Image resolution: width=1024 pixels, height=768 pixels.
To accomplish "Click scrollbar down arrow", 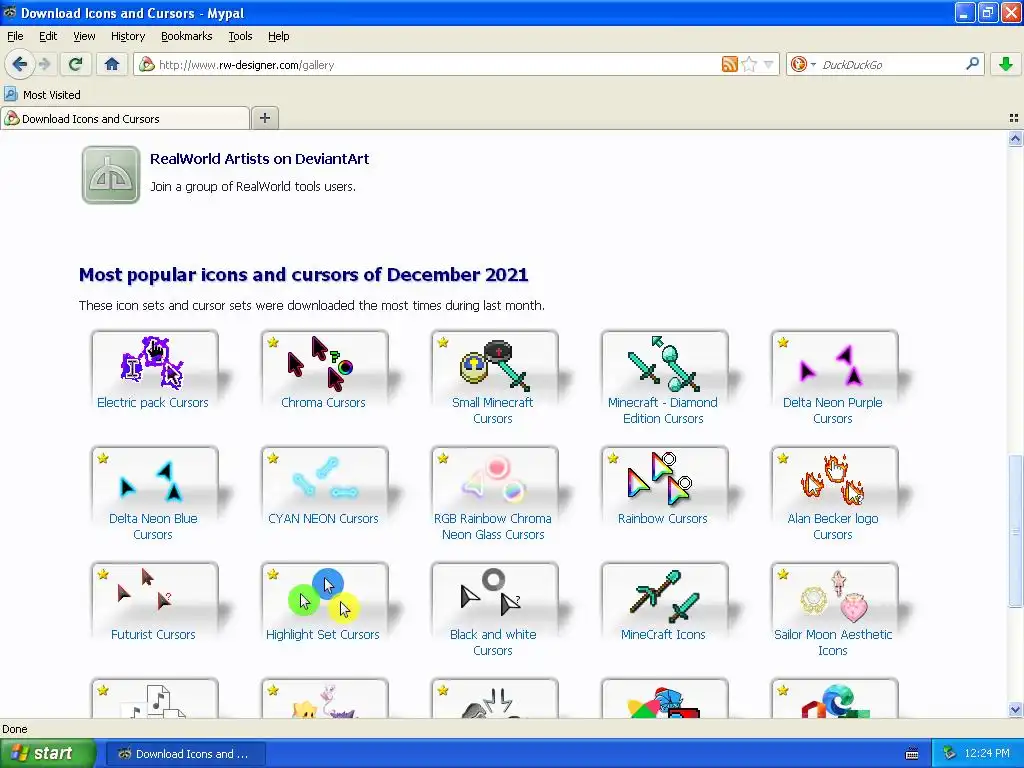I will [x=1015, y=710].
